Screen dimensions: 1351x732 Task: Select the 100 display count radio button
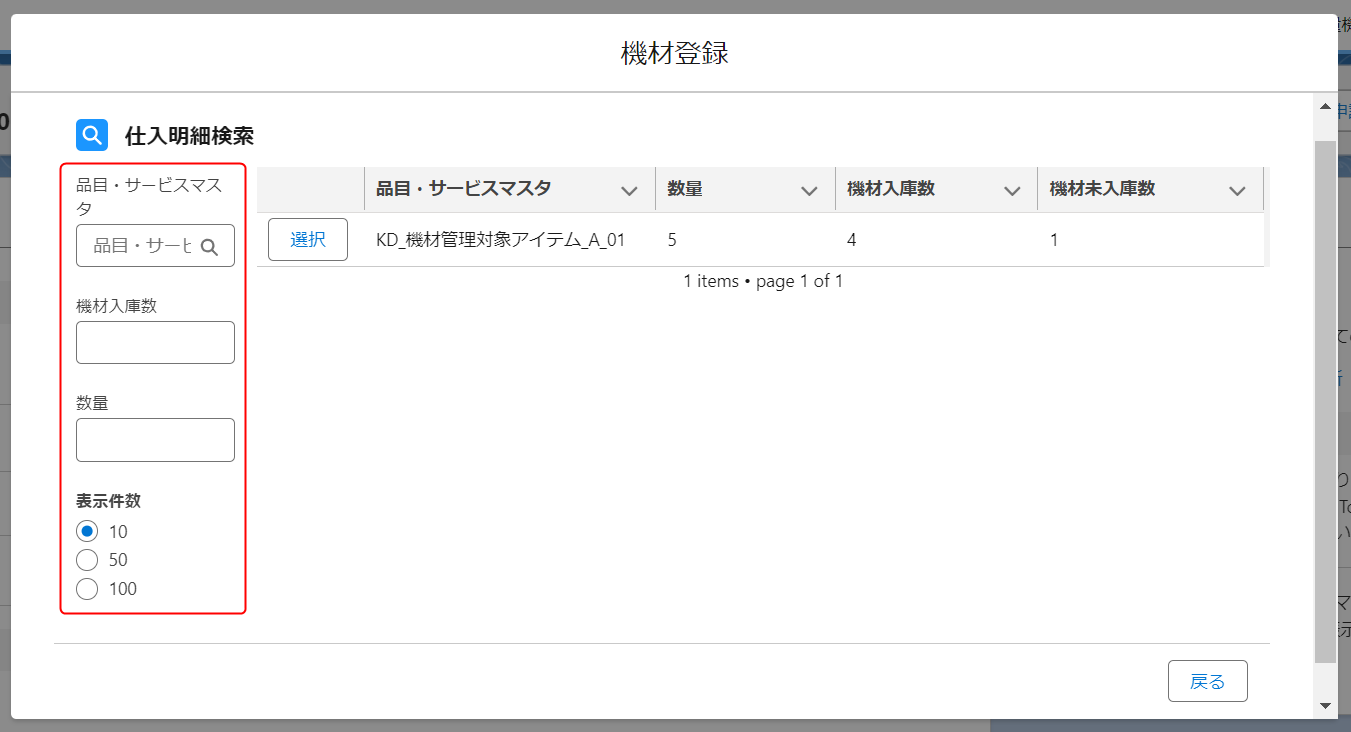[x=87, y=589]
